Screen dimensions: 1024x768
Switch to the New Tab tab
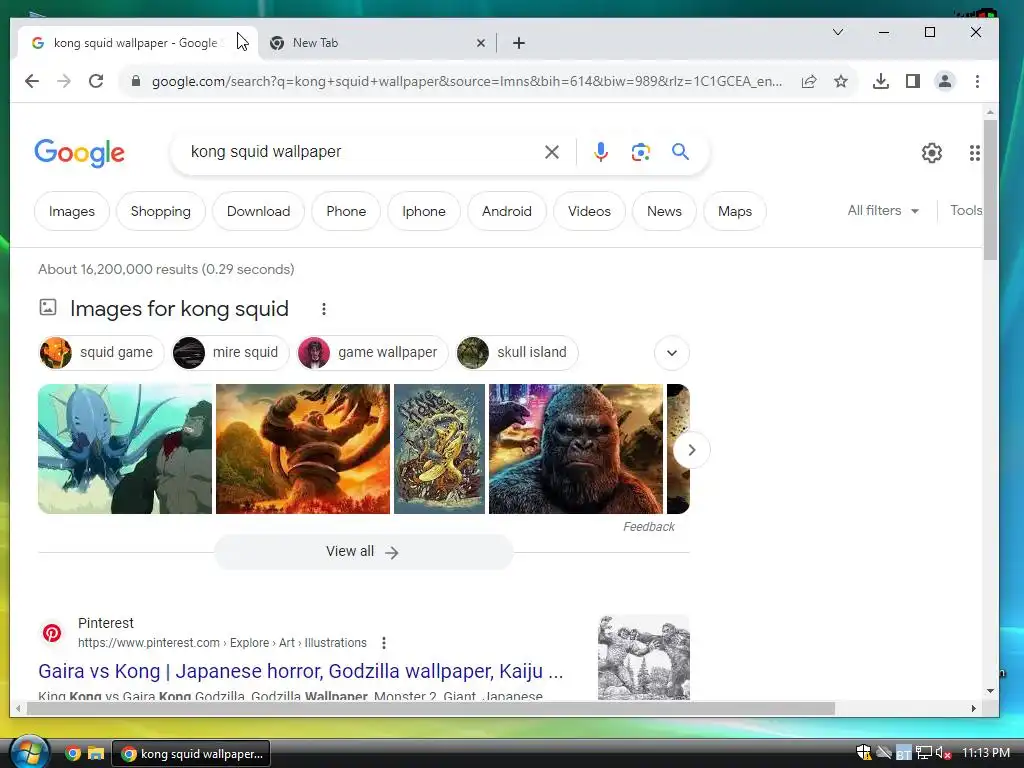click(377, 43)
